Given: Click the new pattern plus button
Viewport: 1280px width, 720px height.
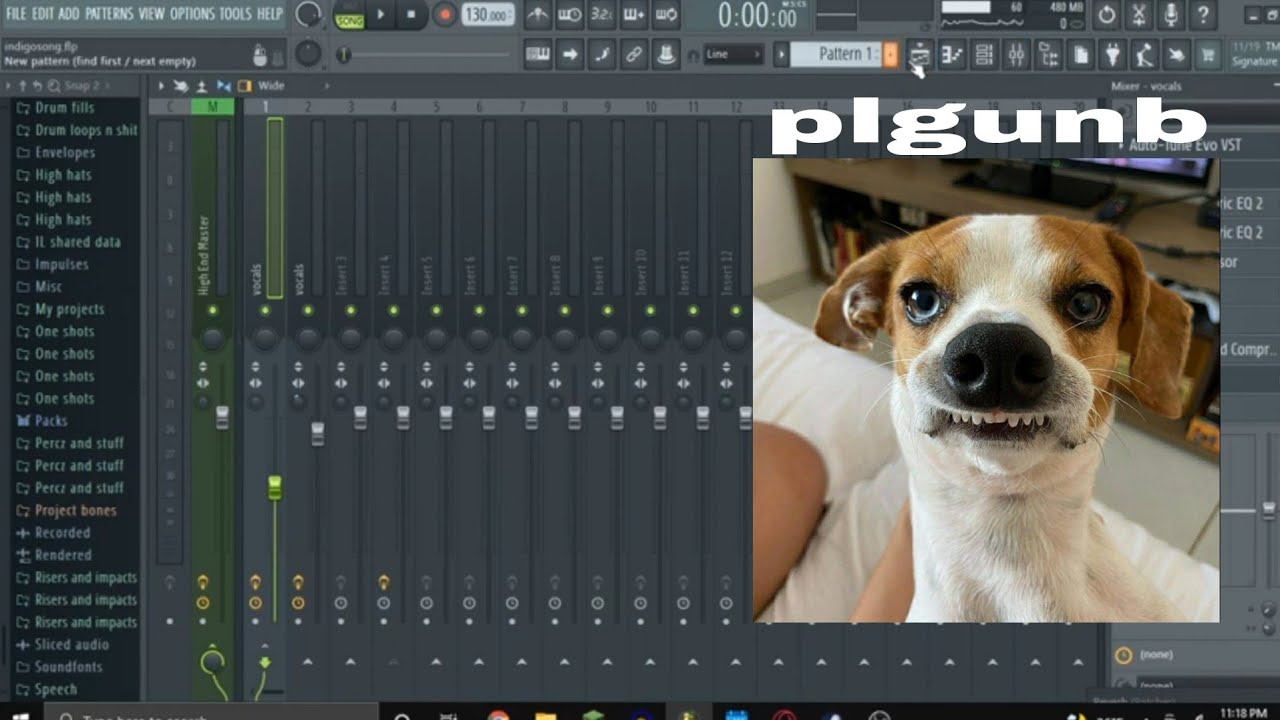Looking at the screenshot, I should coord(891,54).
